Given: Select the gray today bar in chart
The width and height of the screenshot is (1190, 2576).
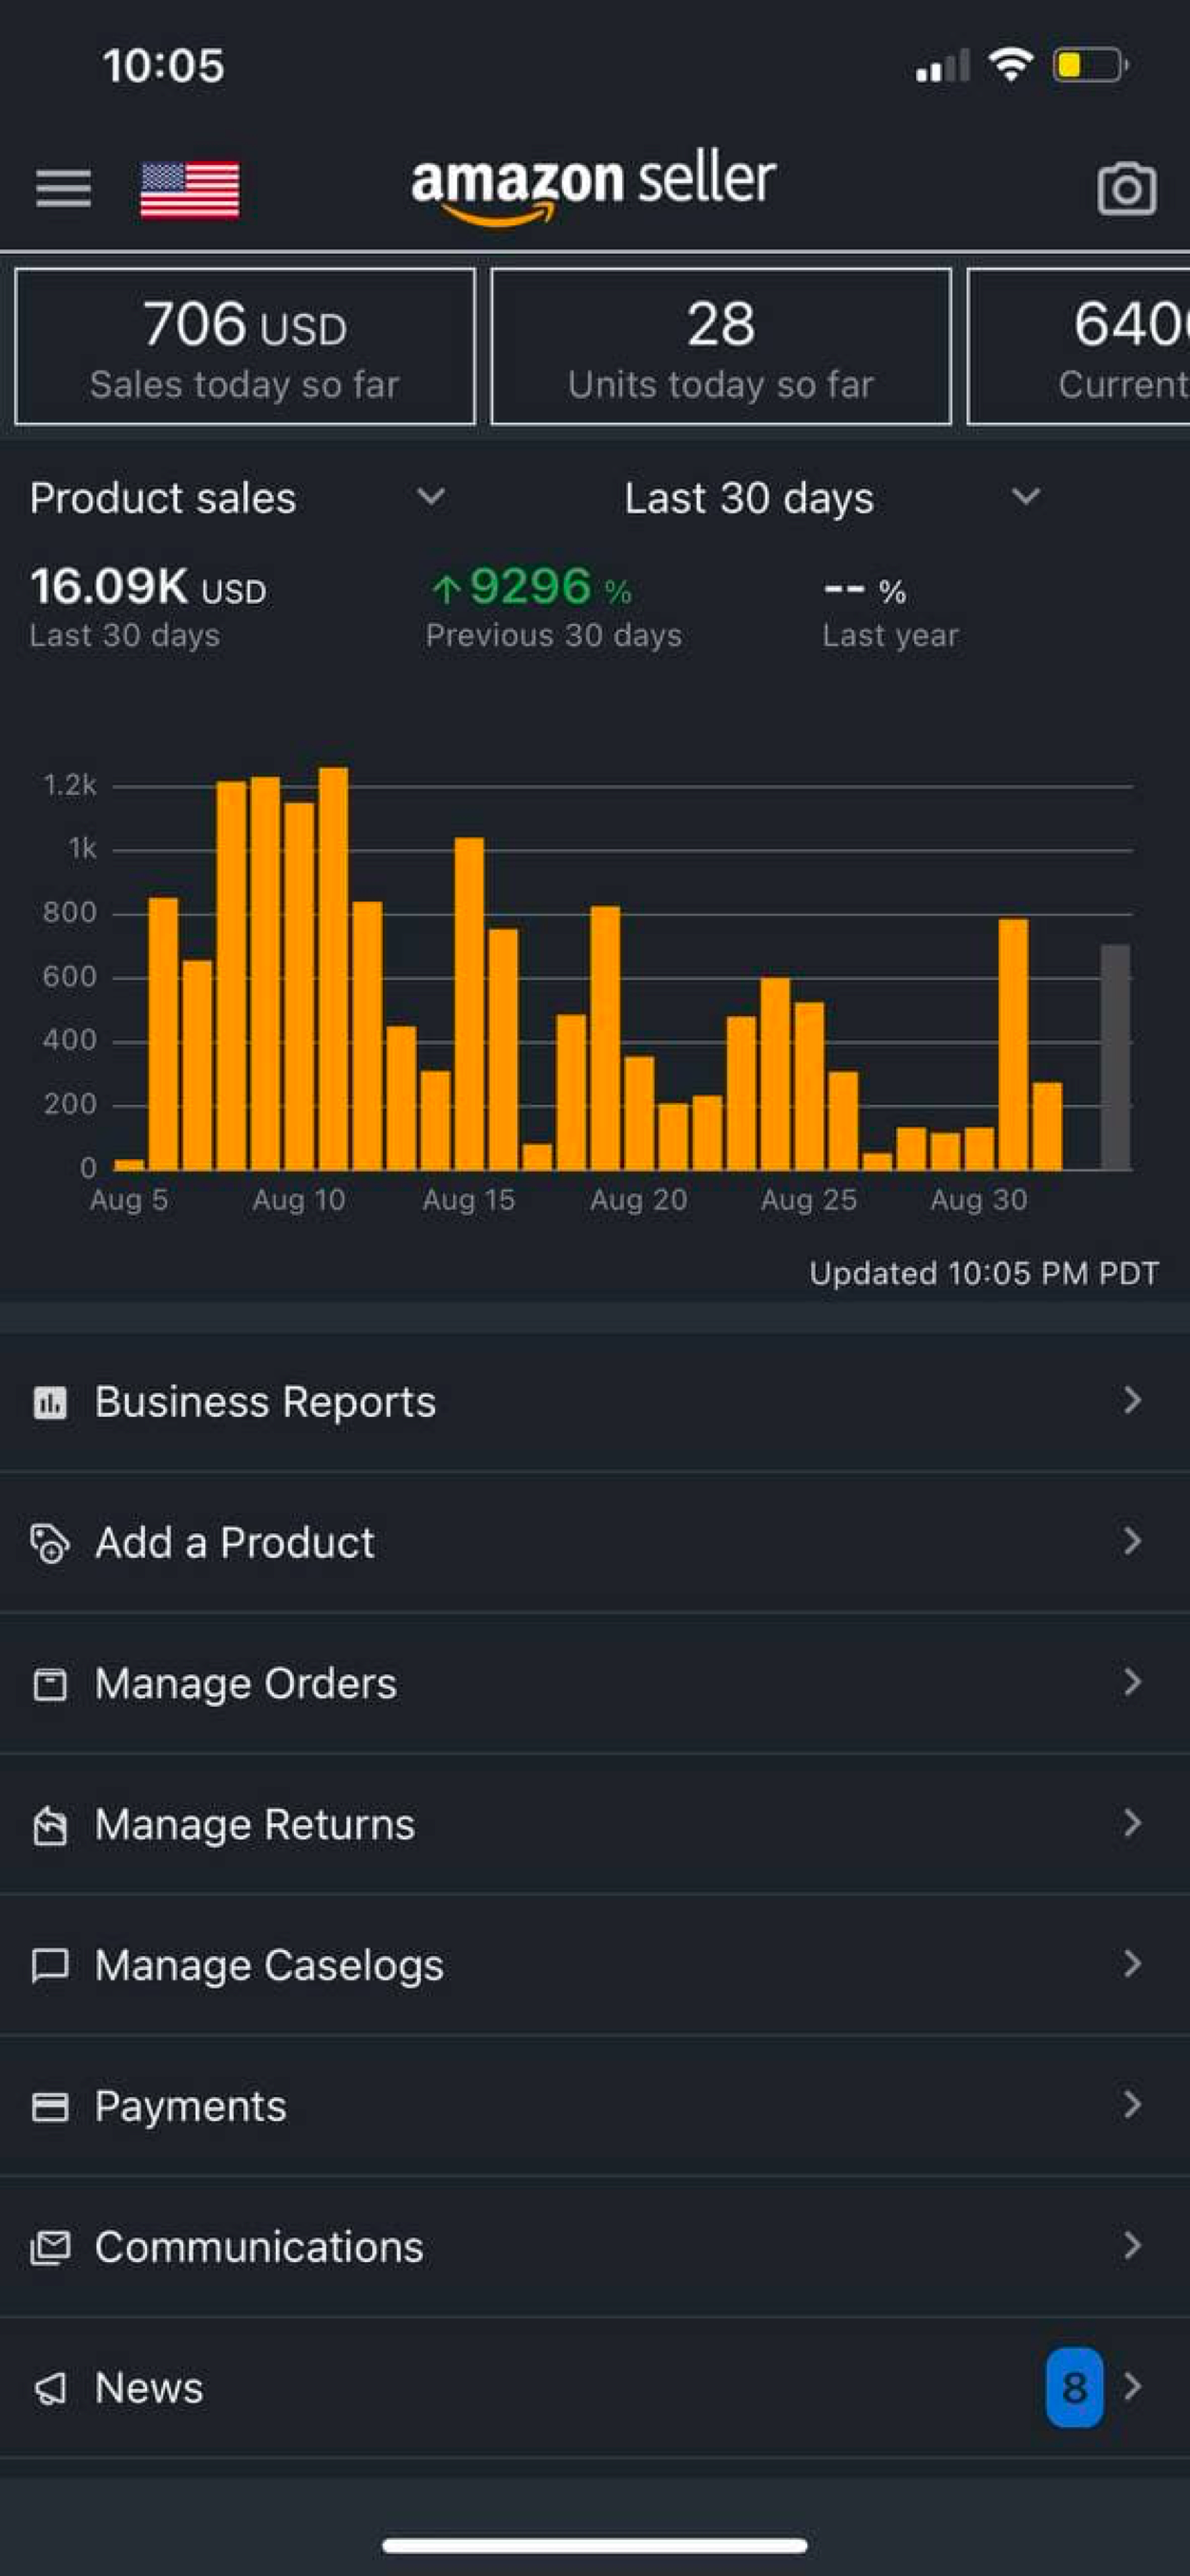Looking at the screenshot, I should click(1115, 1056).
